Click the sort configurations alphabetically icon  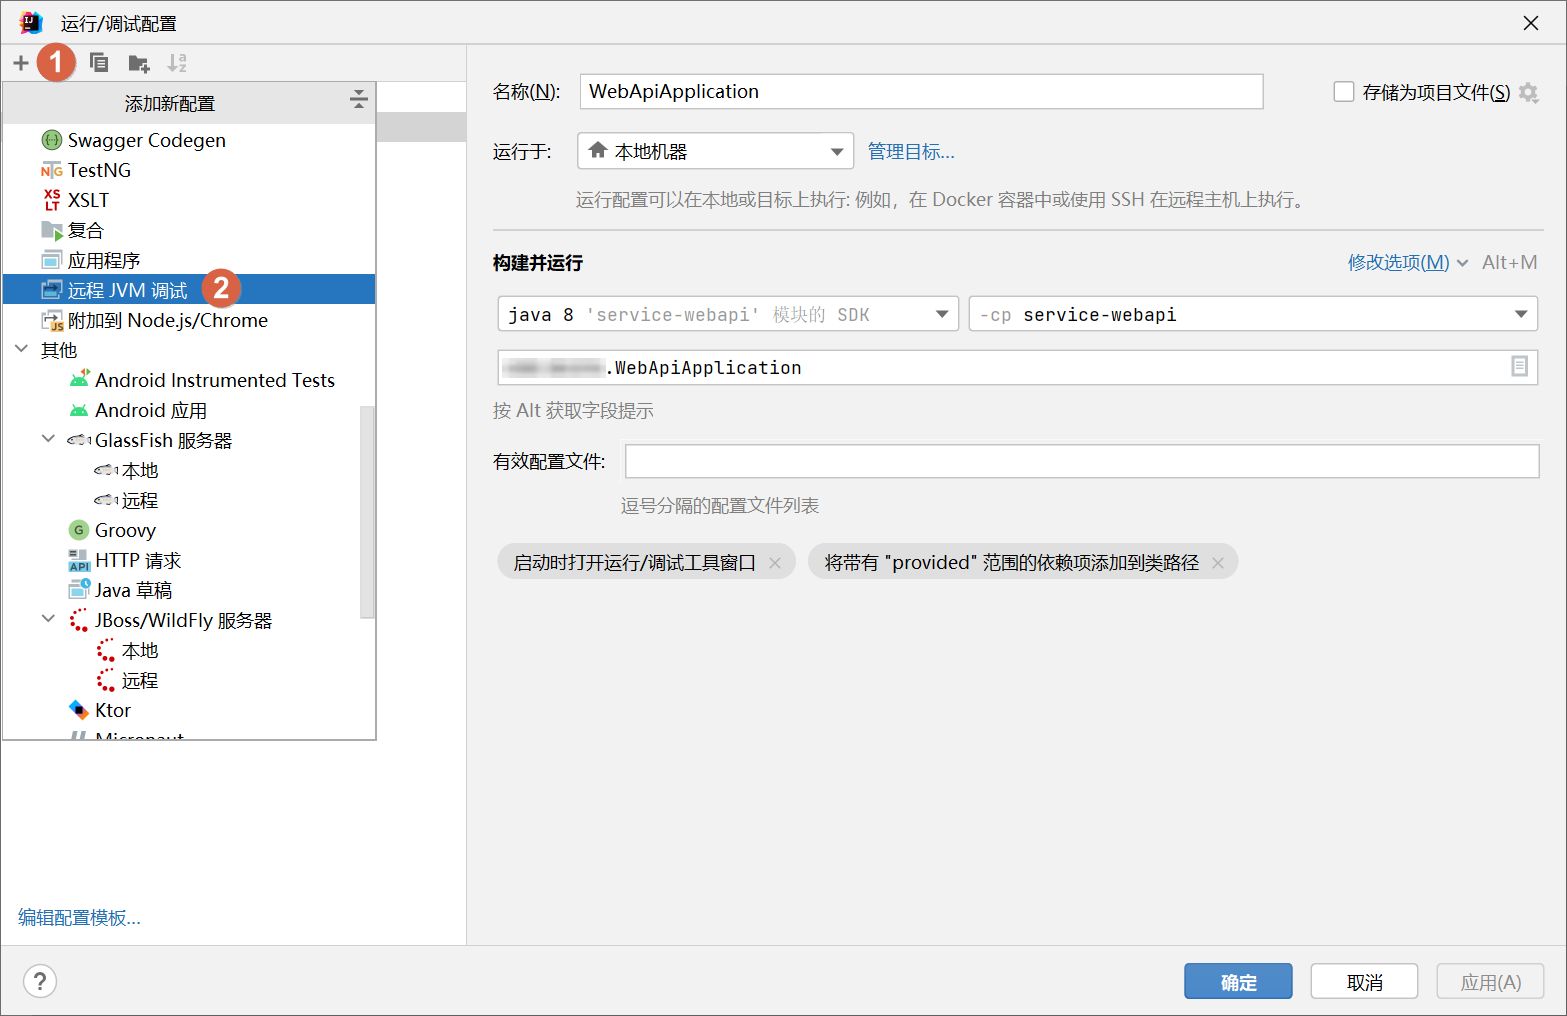177,63
